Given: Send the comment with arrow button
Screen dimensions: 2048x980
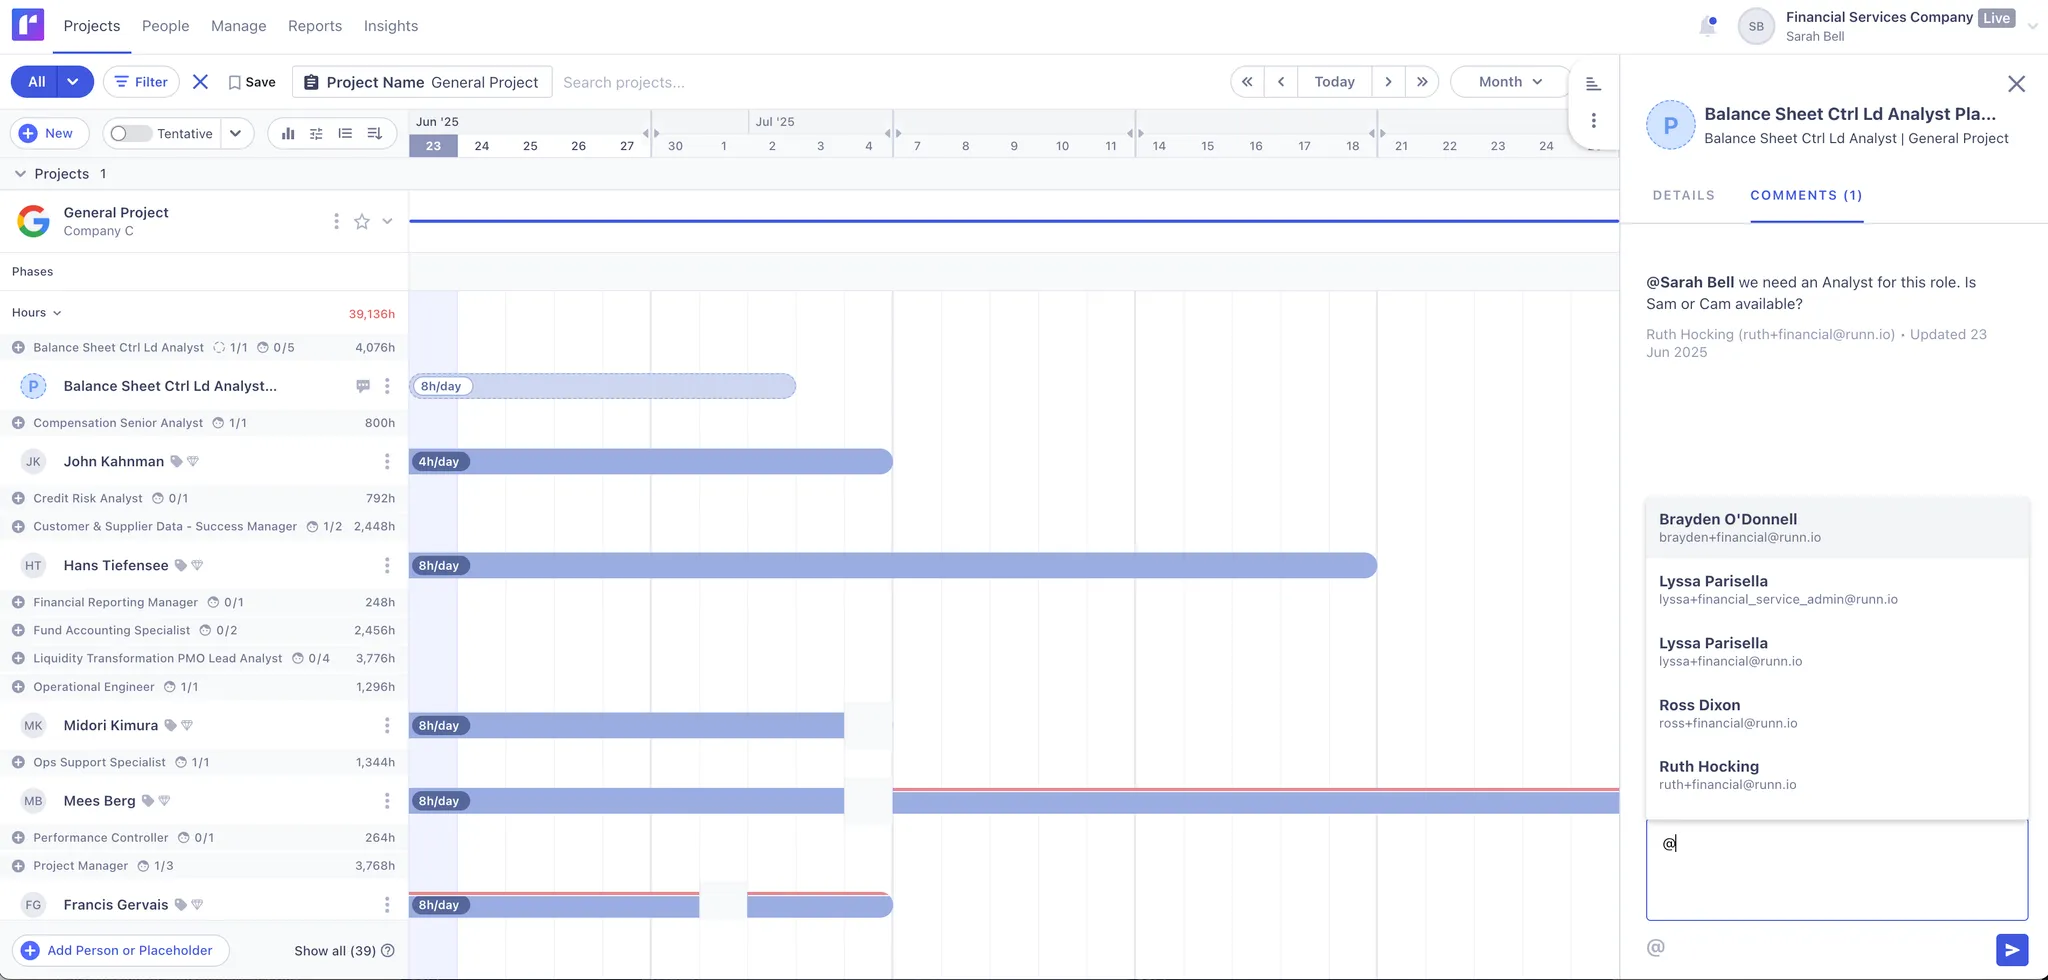Looking at the screenshot, I should [x=2012, y=950].
